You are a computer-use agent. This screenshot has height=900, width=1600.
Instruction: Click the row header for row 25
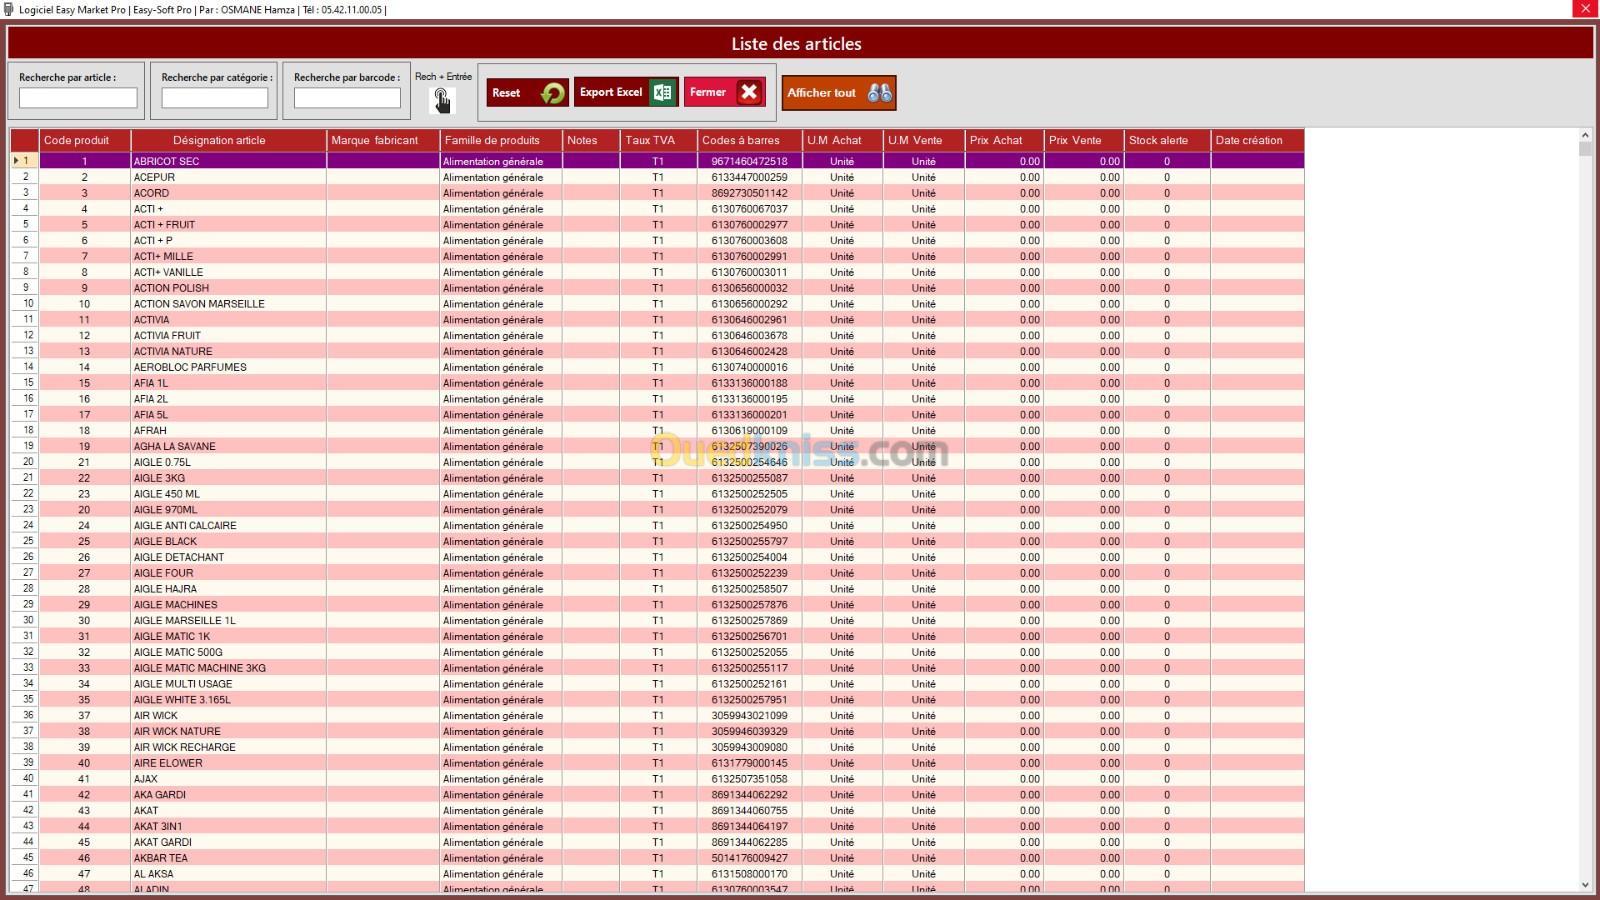coord(25,541)
